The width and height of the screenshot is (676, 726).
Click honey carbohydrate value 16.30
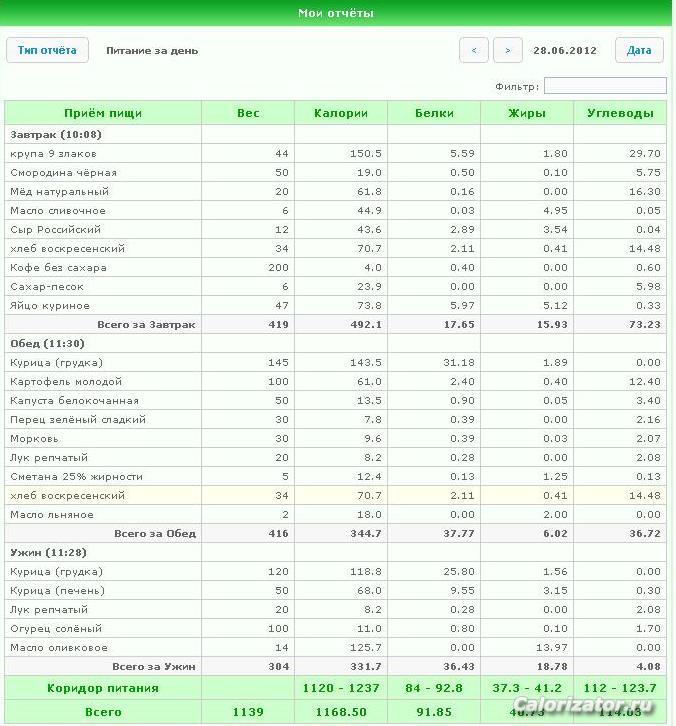pos(645,191)
